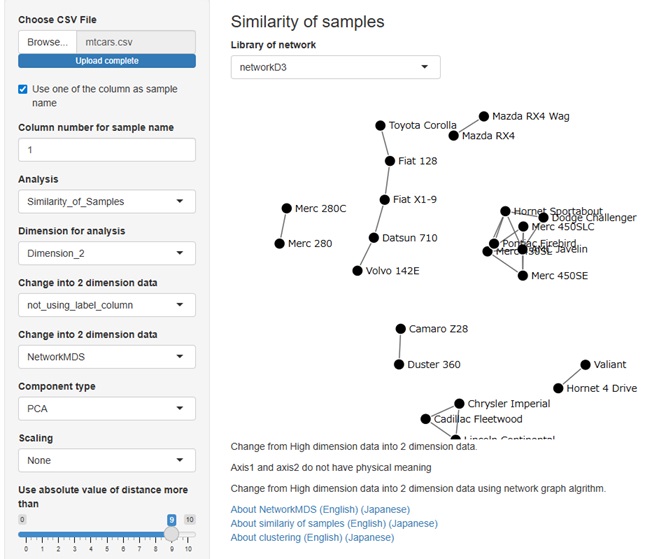This screenshot has width=652, height=559.
Task: Open the Library of network dropdown
Action: coord(335,67)
